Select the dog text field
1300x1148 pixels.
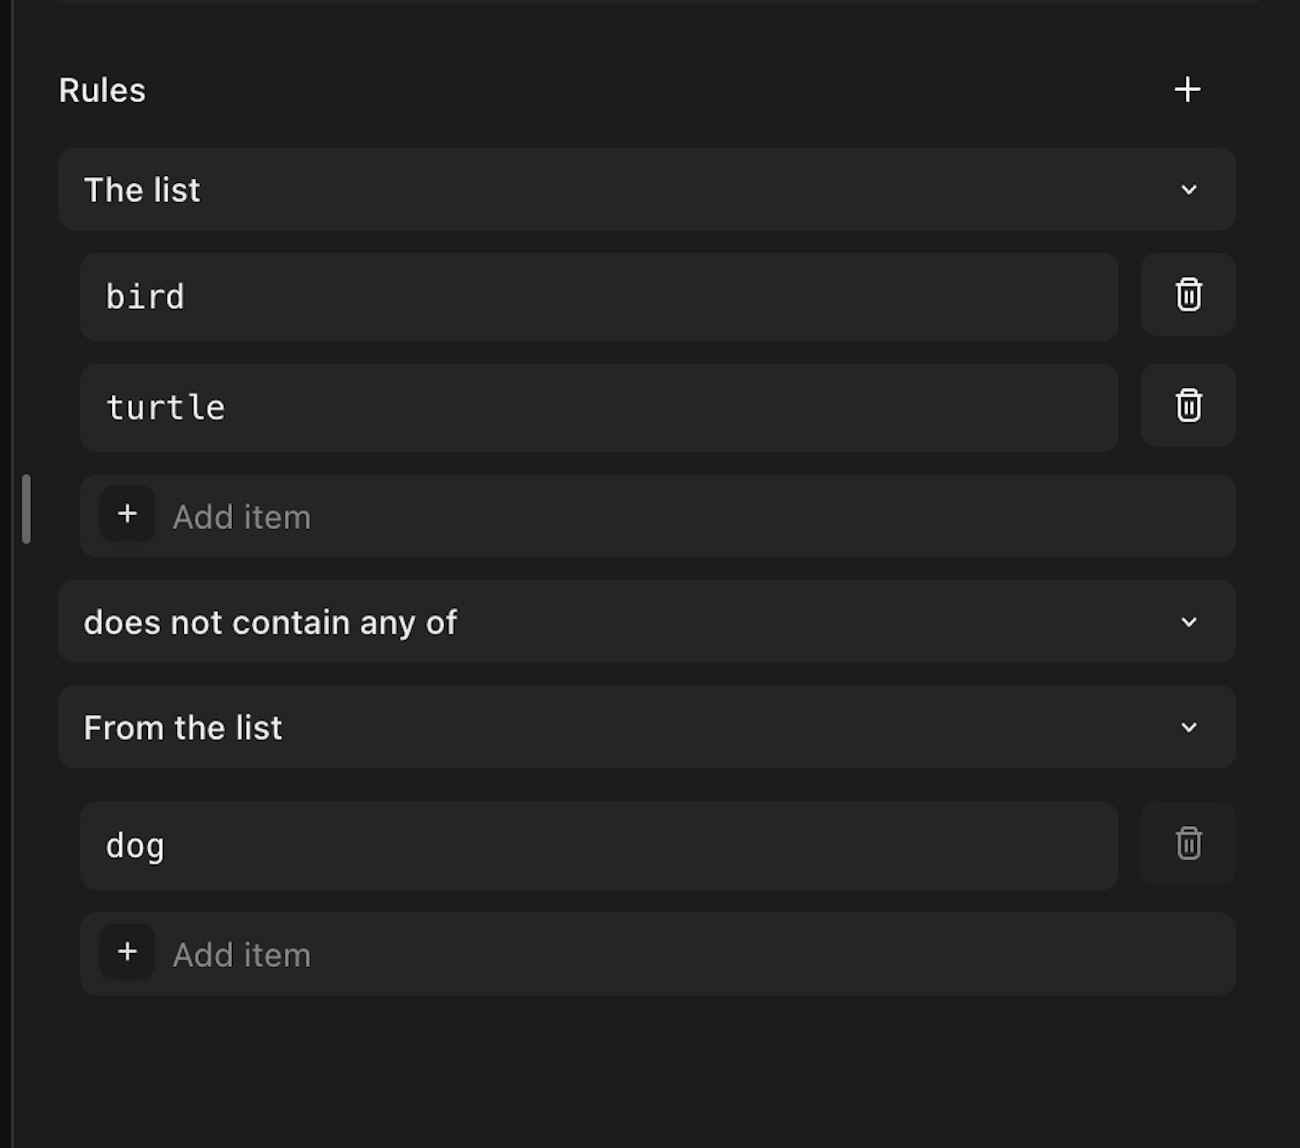(x=598, y=846)
